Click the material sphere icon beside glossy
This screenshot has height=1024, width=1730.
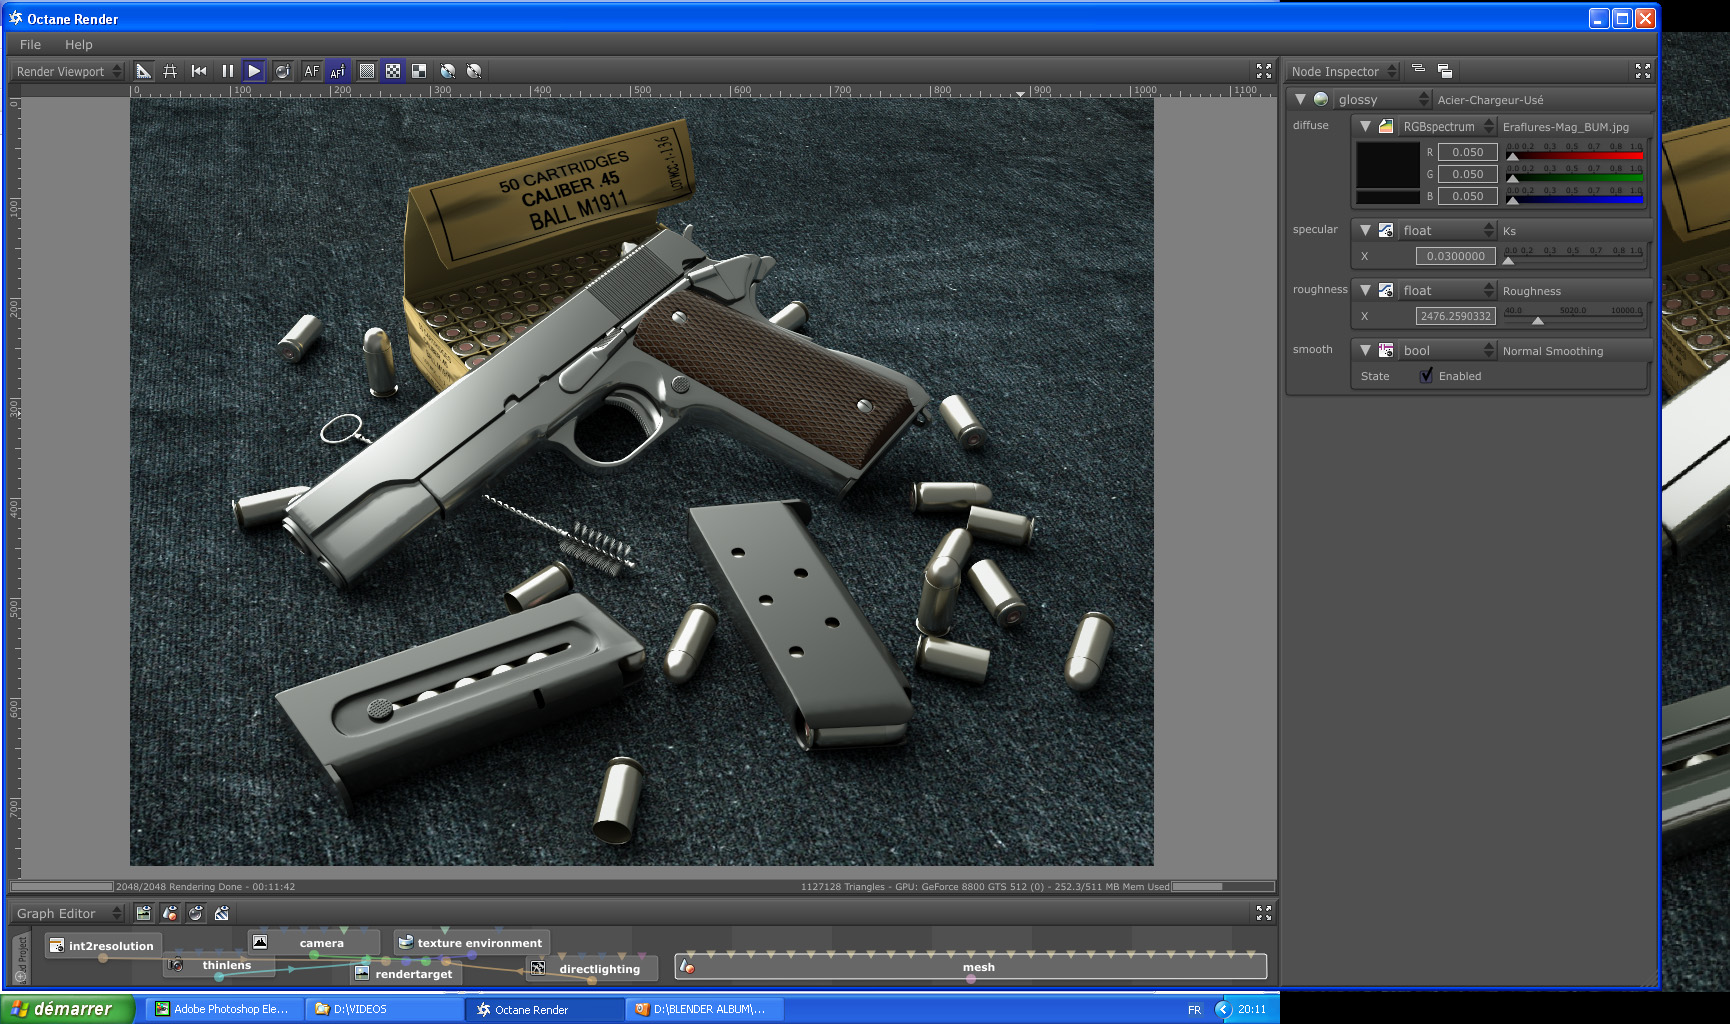click(x=1321, y=99)
